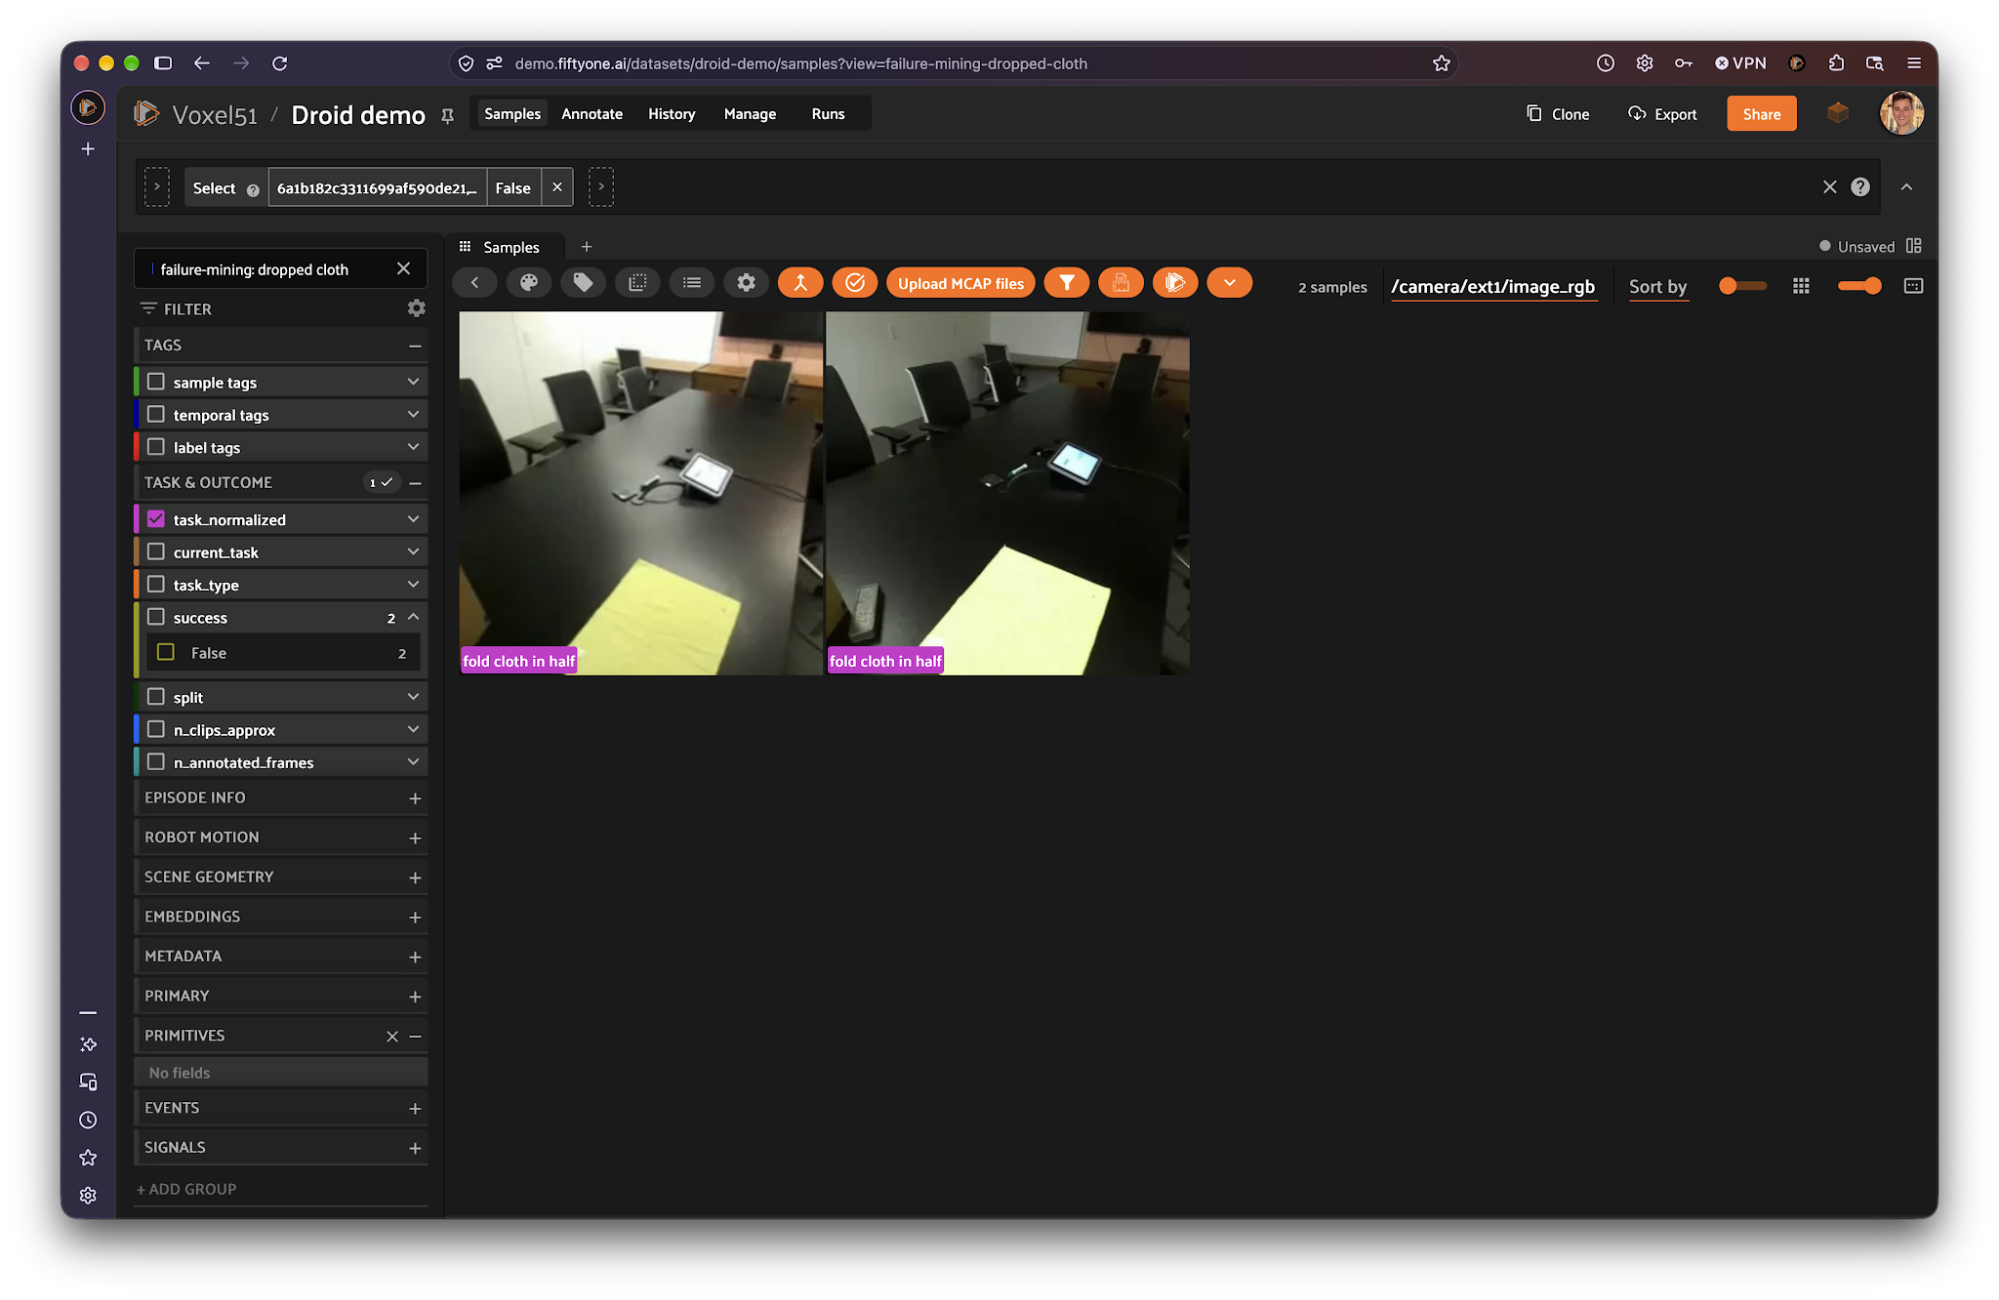Screen dimensions: 1999x1300
Task: Bookmark page with browser star icon
Action: (x=1441, y=63)
